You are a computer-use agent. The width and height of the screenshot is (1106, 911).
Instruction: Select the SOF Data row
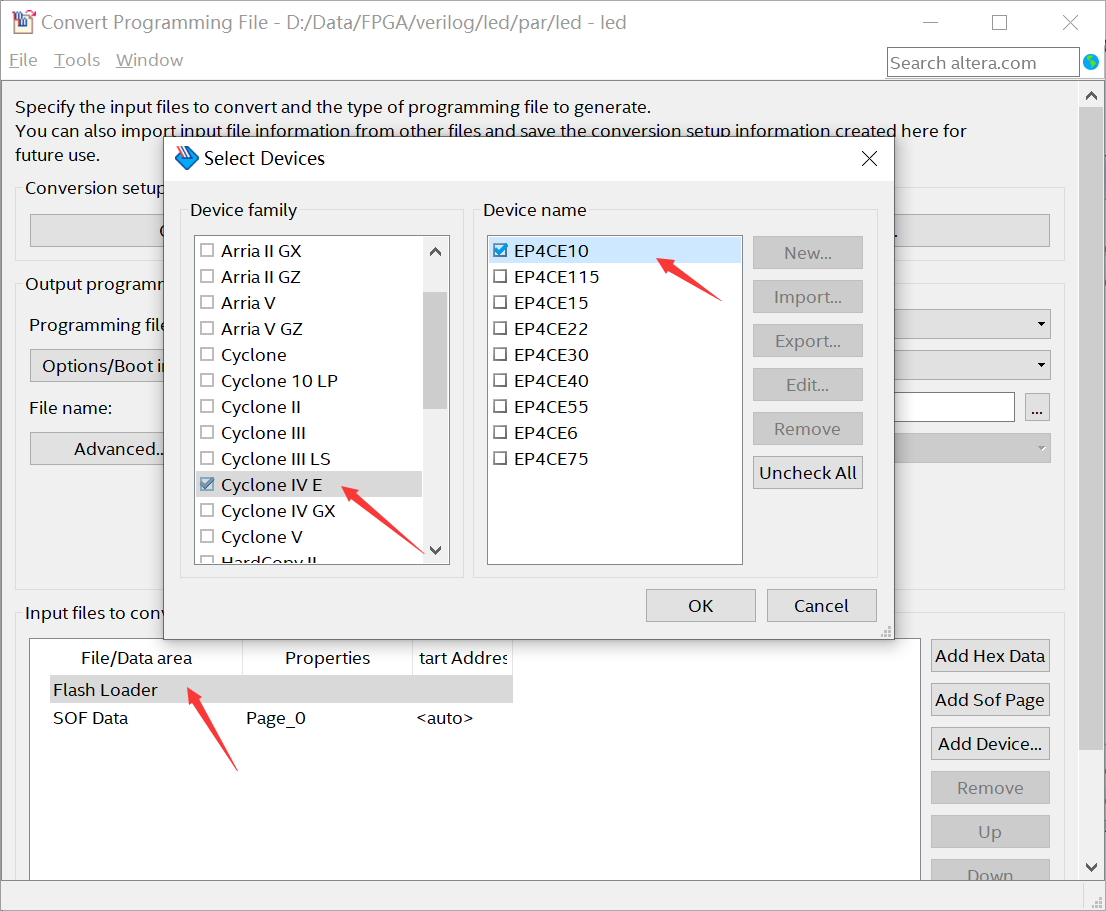click(281, 718)
